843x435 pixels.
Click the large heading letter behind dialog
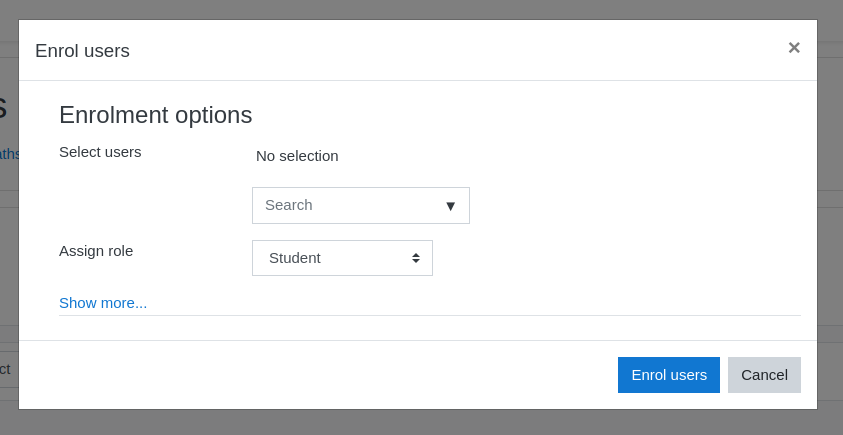click(3, 108)
